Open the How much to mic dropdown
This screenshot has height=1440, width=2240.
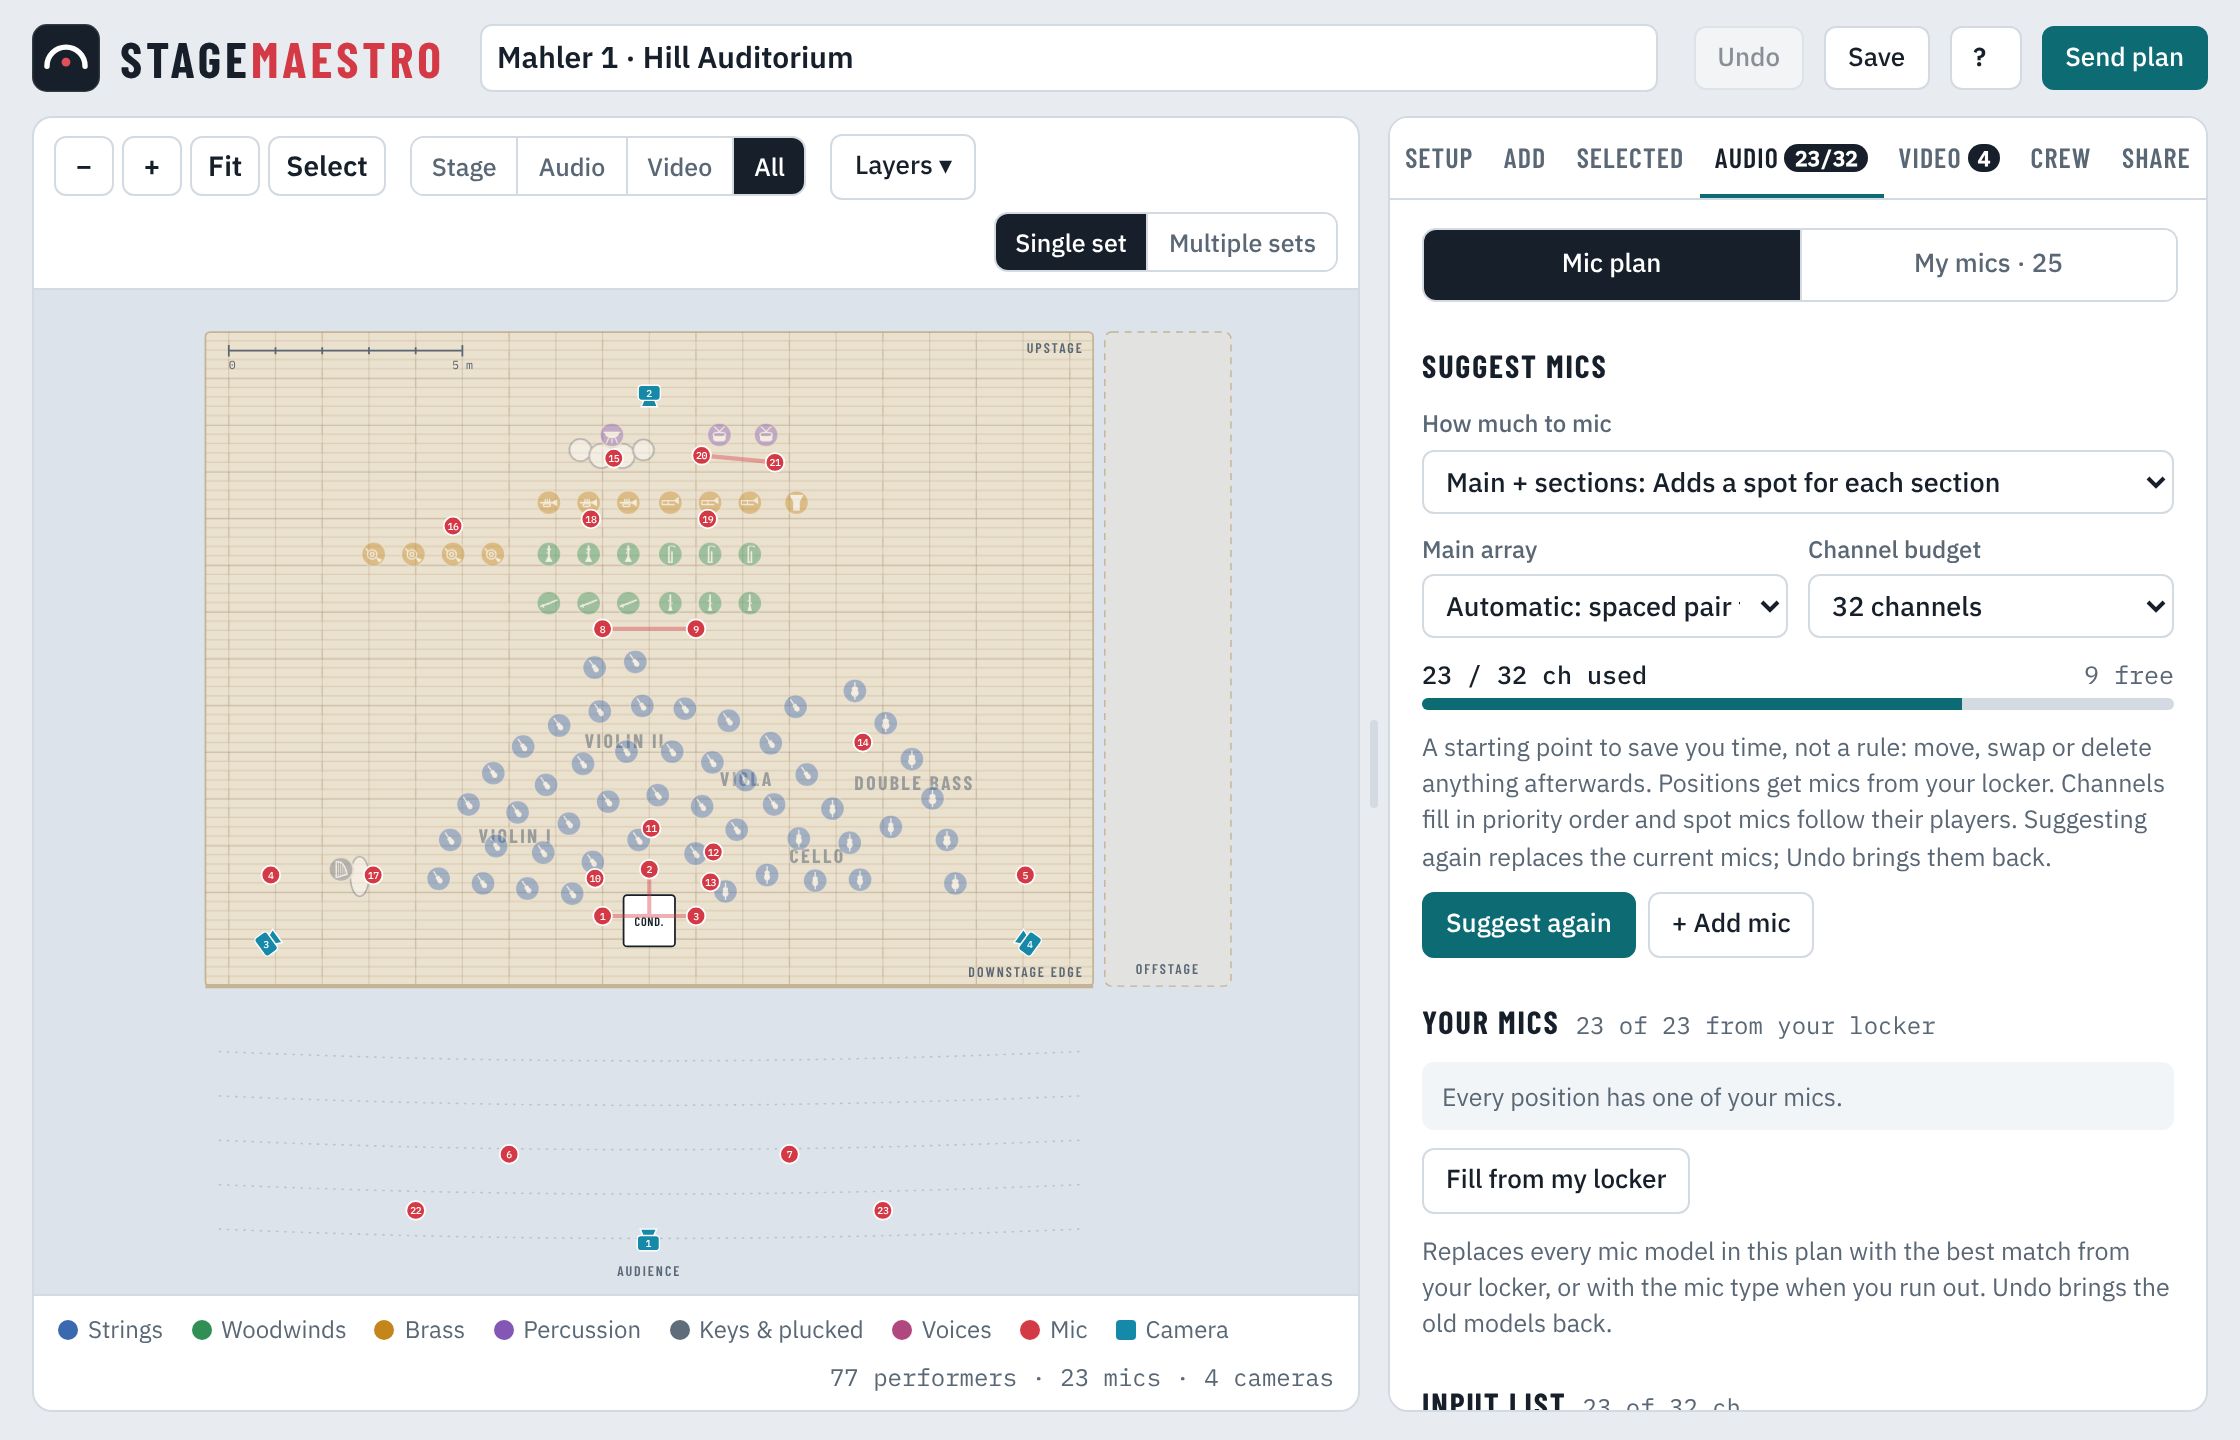(1798, 482)
